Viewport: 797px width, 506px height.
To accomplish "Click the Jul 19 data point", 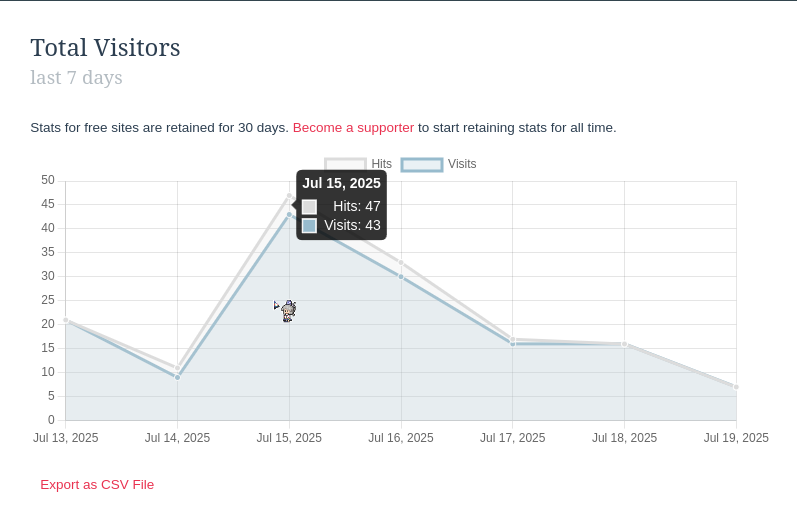I will pos(736,387).
